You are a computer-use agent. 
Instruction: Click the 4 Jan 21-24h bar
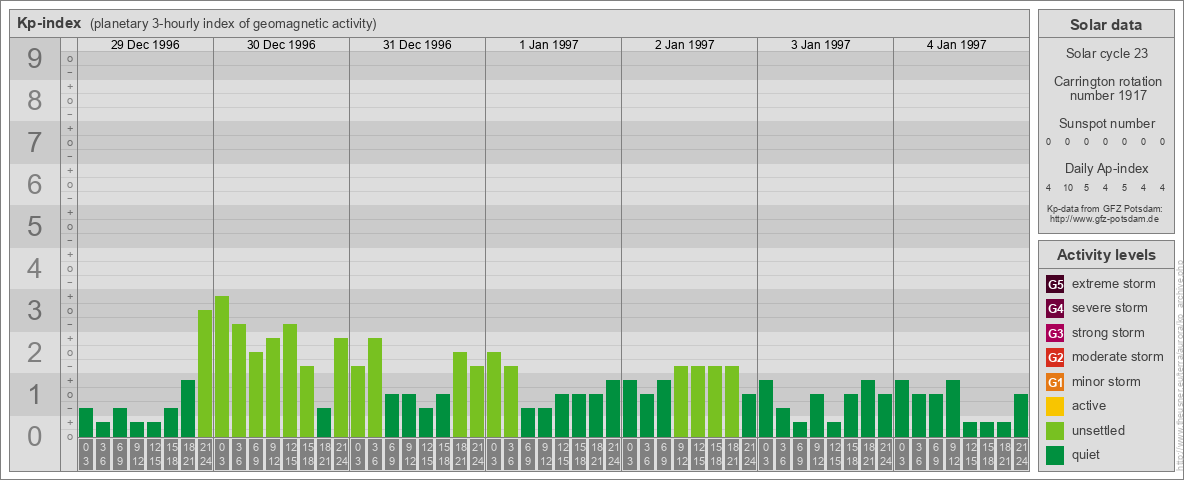[1021, 415]
